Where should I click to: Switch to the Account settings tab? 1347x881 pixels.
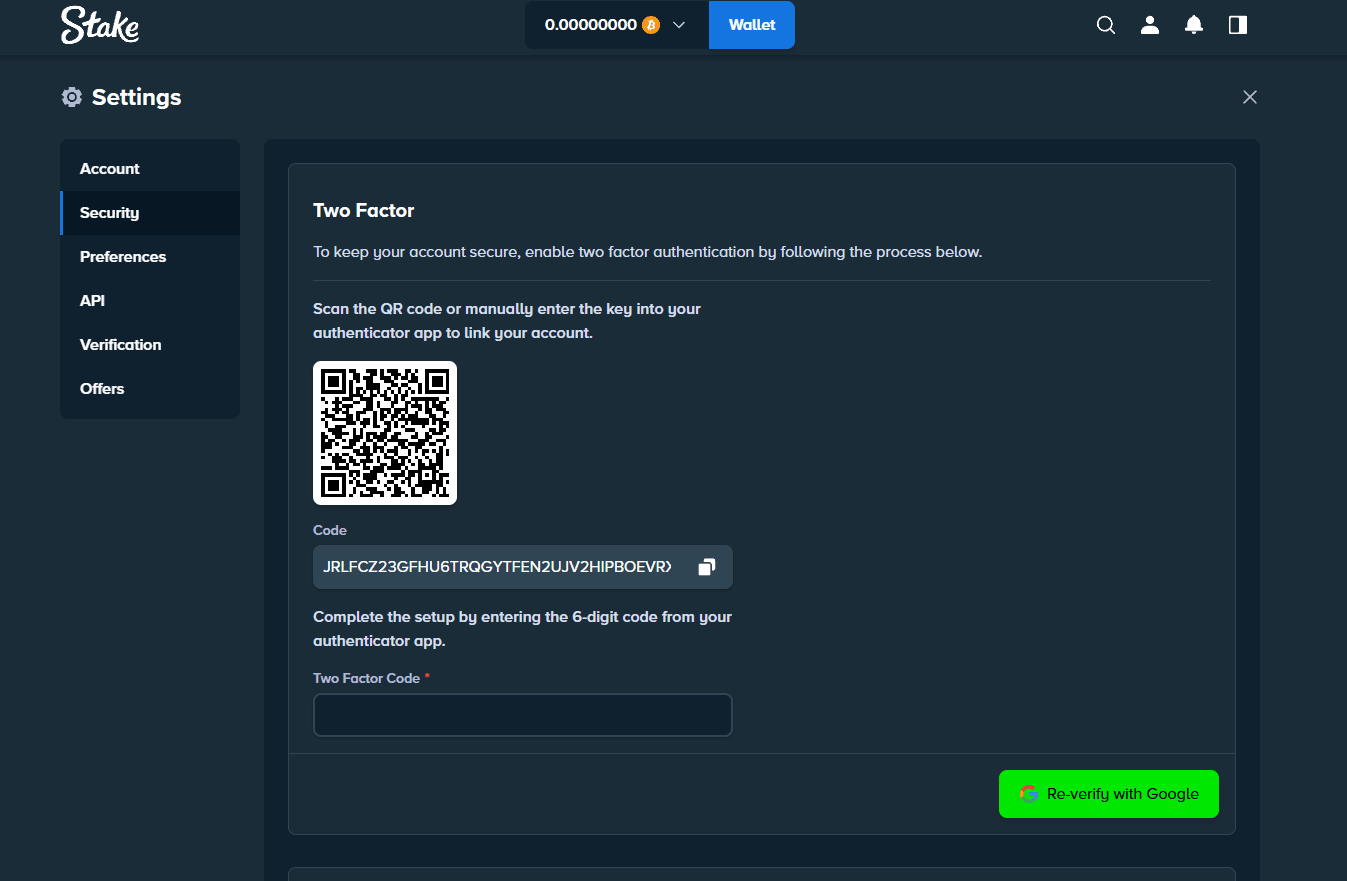pyautogui.click(x=109, y=168)
